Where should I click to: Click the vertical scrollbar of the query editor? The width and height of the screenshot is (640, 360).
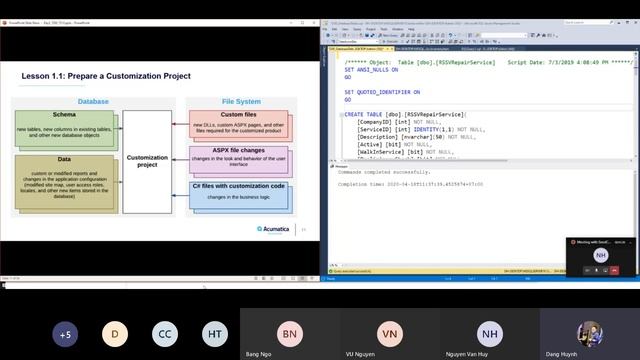coord(636,104)
